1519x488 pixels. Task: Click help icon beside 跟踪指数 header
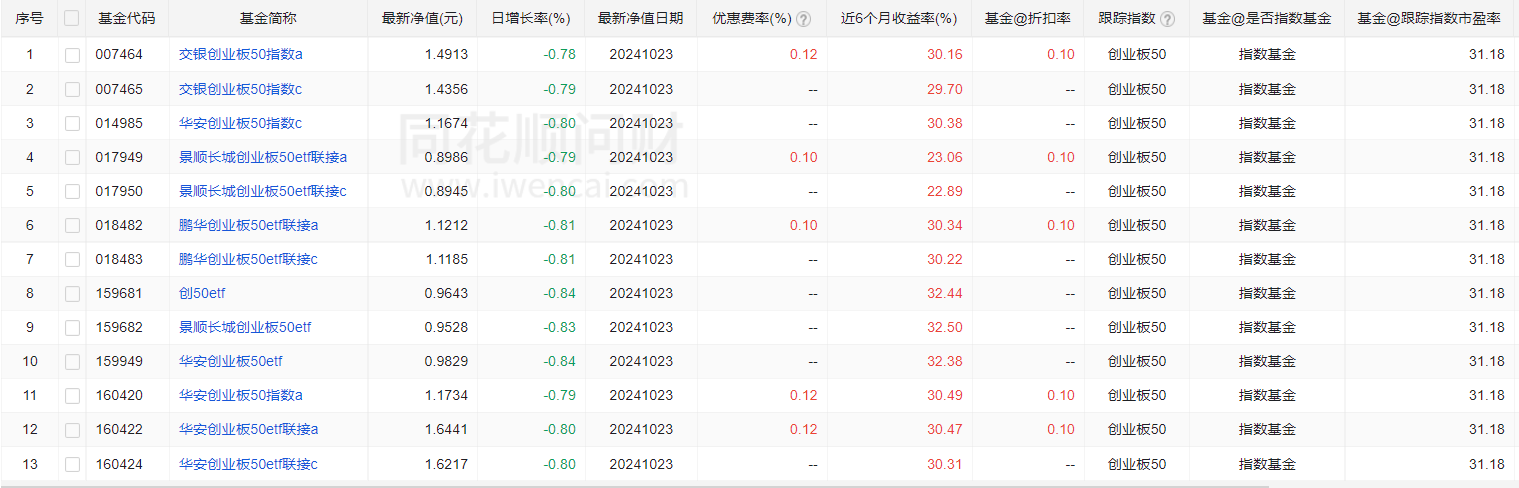pyautogui.click(x=1167, y=19)
